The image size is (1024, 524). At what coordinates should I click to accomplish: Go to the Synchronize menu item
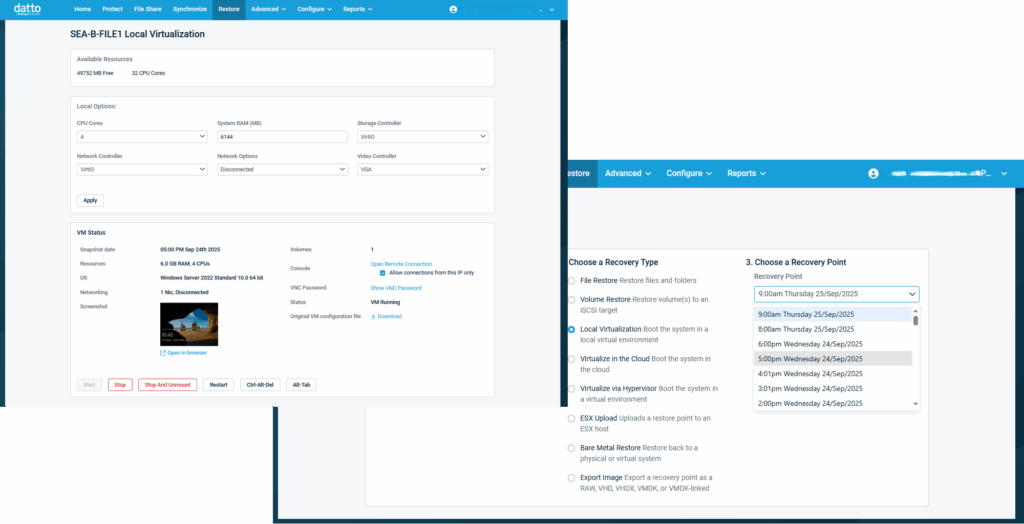coord(189,9)
